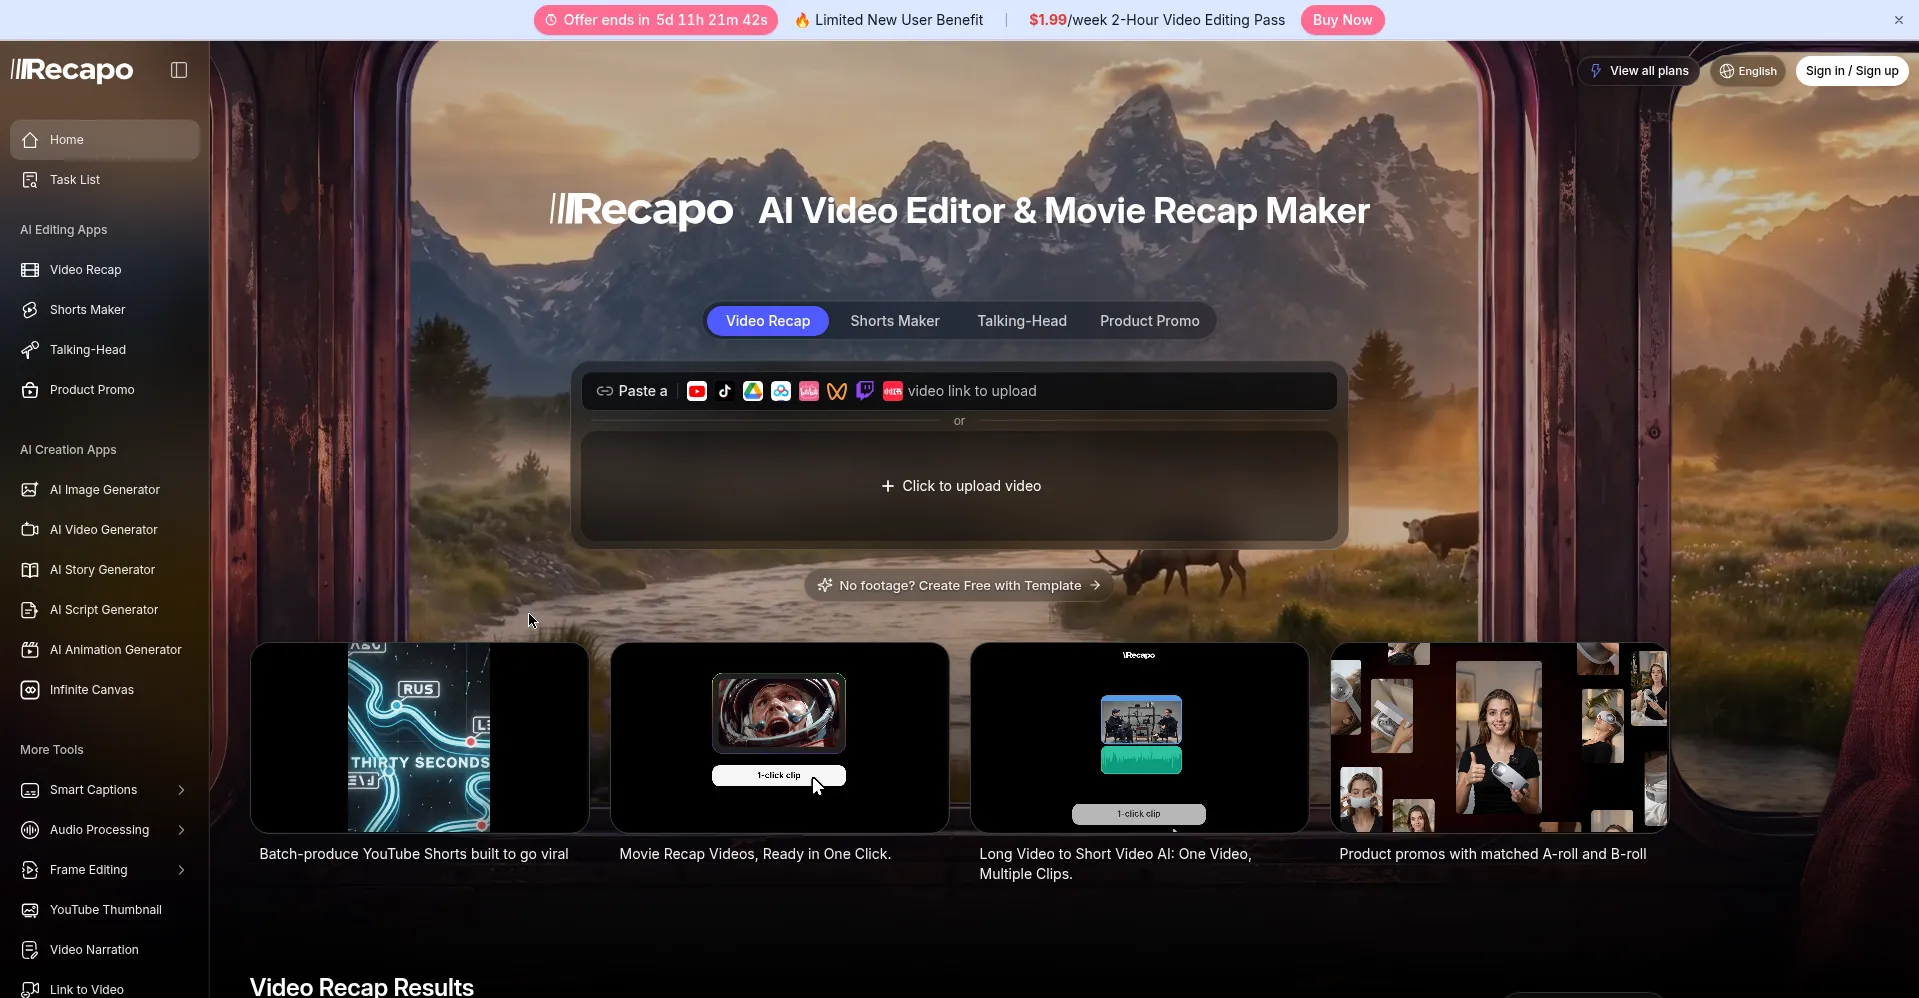Click the upload video drop area

pos(959,486)
